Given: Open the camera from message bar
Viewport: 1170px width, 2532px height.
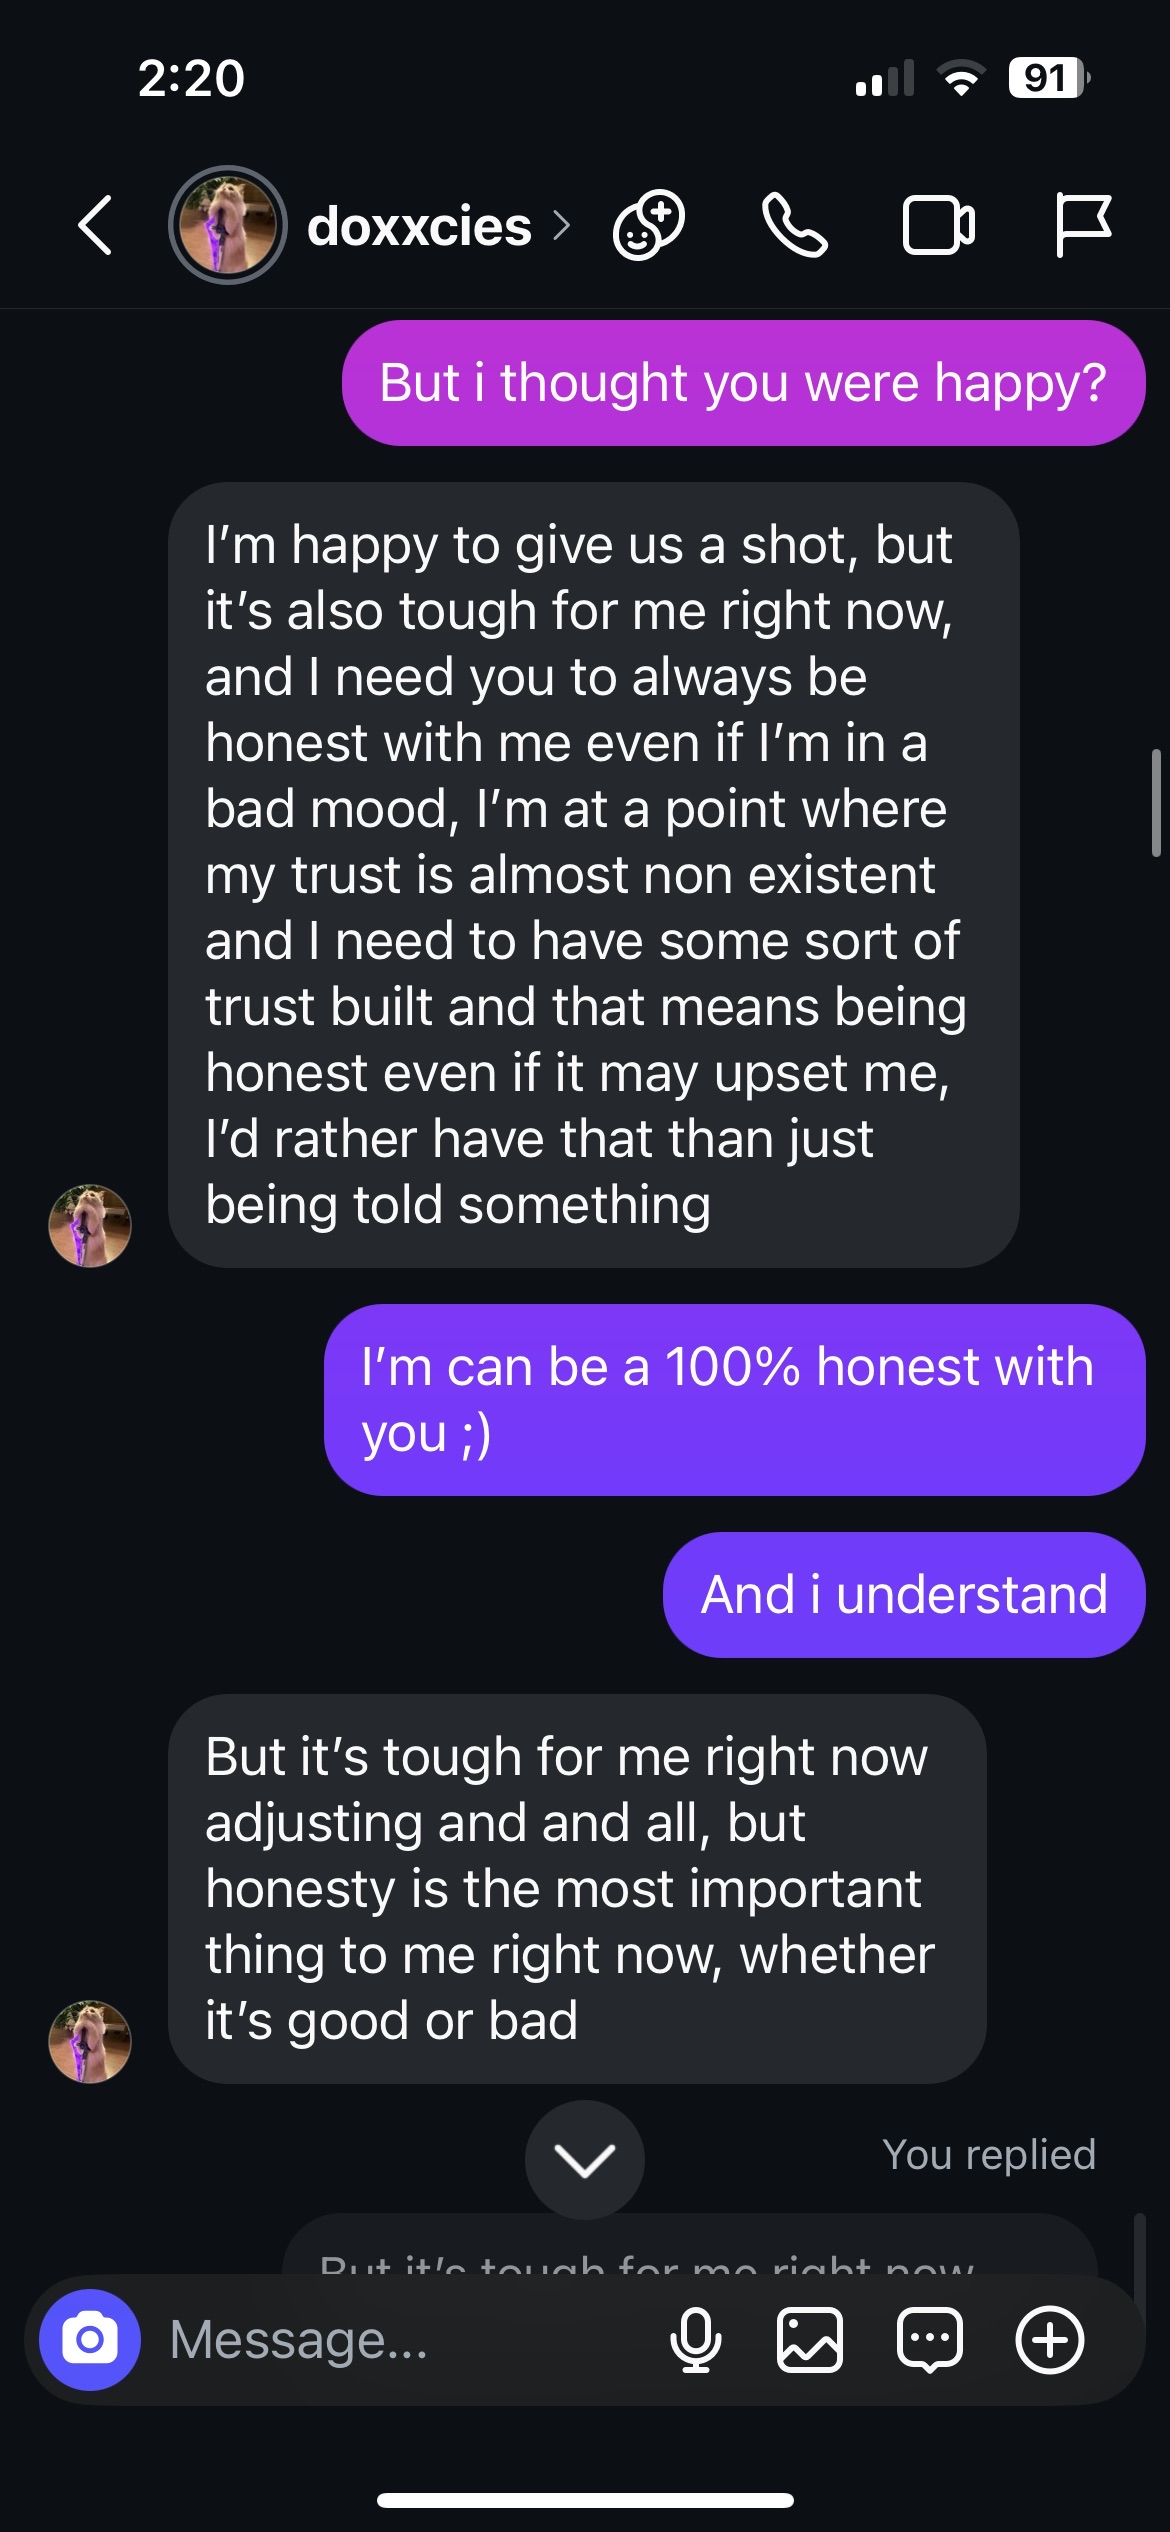Looking at the screenshot, I should [x=90, y=2340].
